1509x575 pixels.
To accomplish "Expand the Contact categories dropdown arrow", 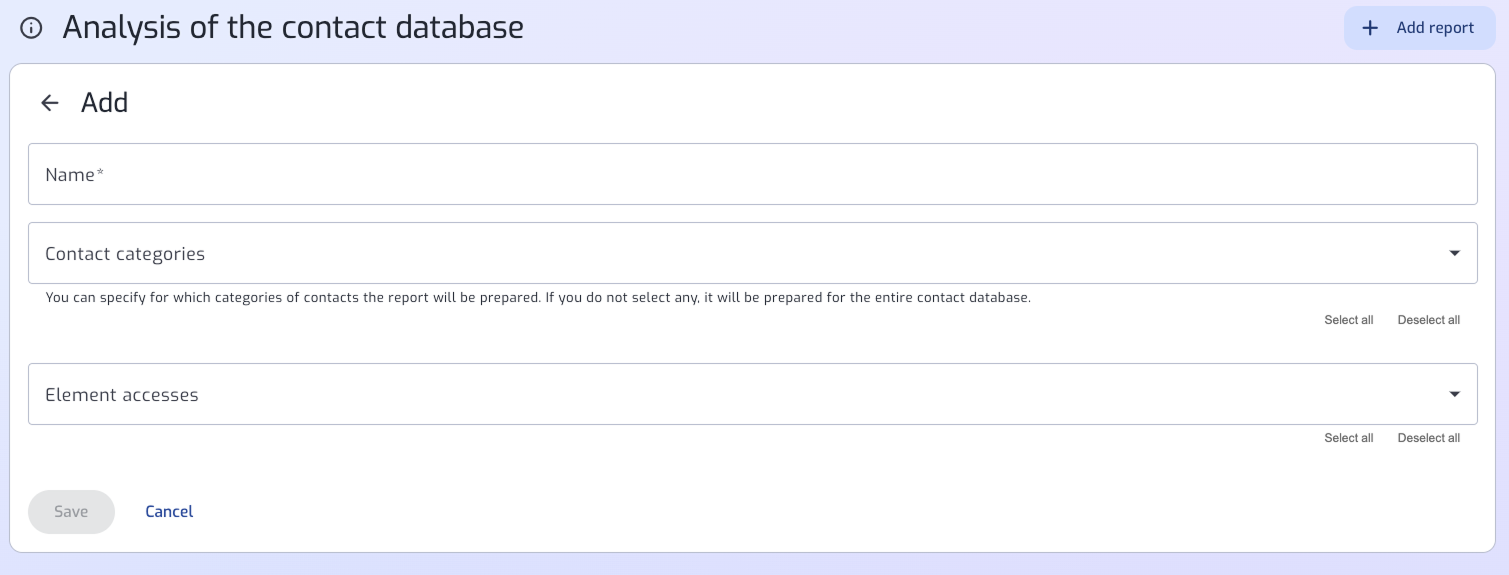I will click(x=1455, y=254).
